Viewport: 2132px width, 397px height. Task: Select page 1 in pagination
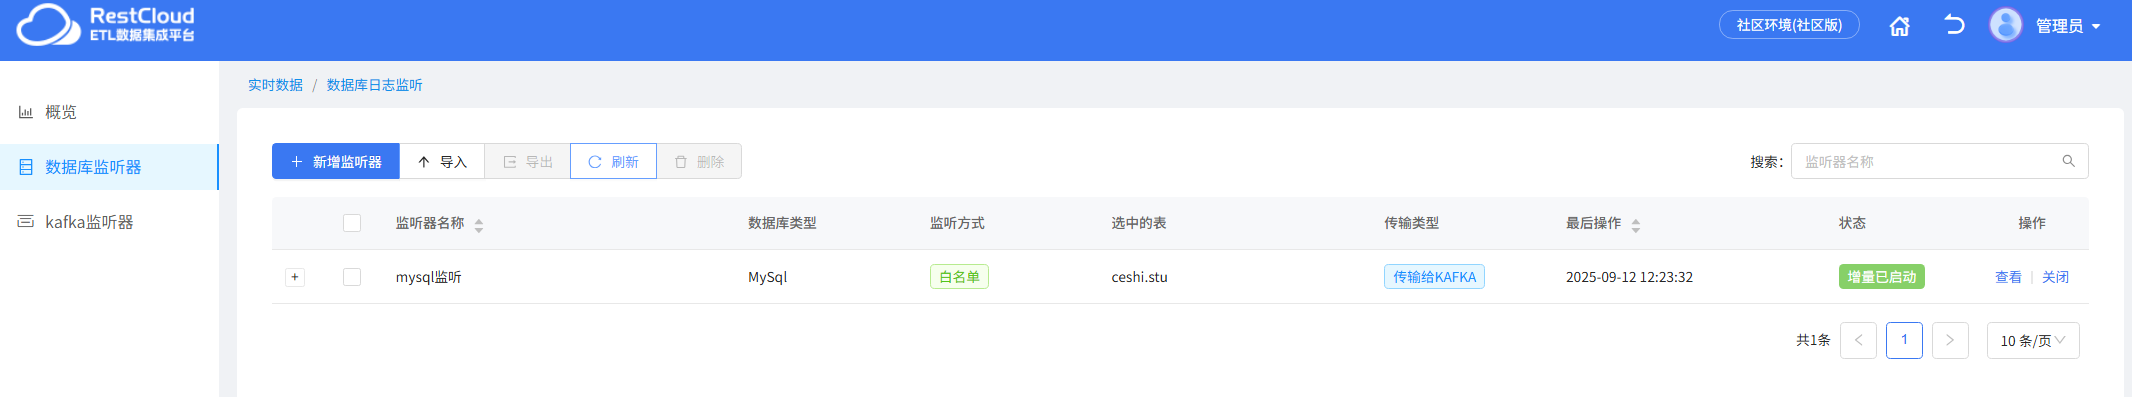1904,340
